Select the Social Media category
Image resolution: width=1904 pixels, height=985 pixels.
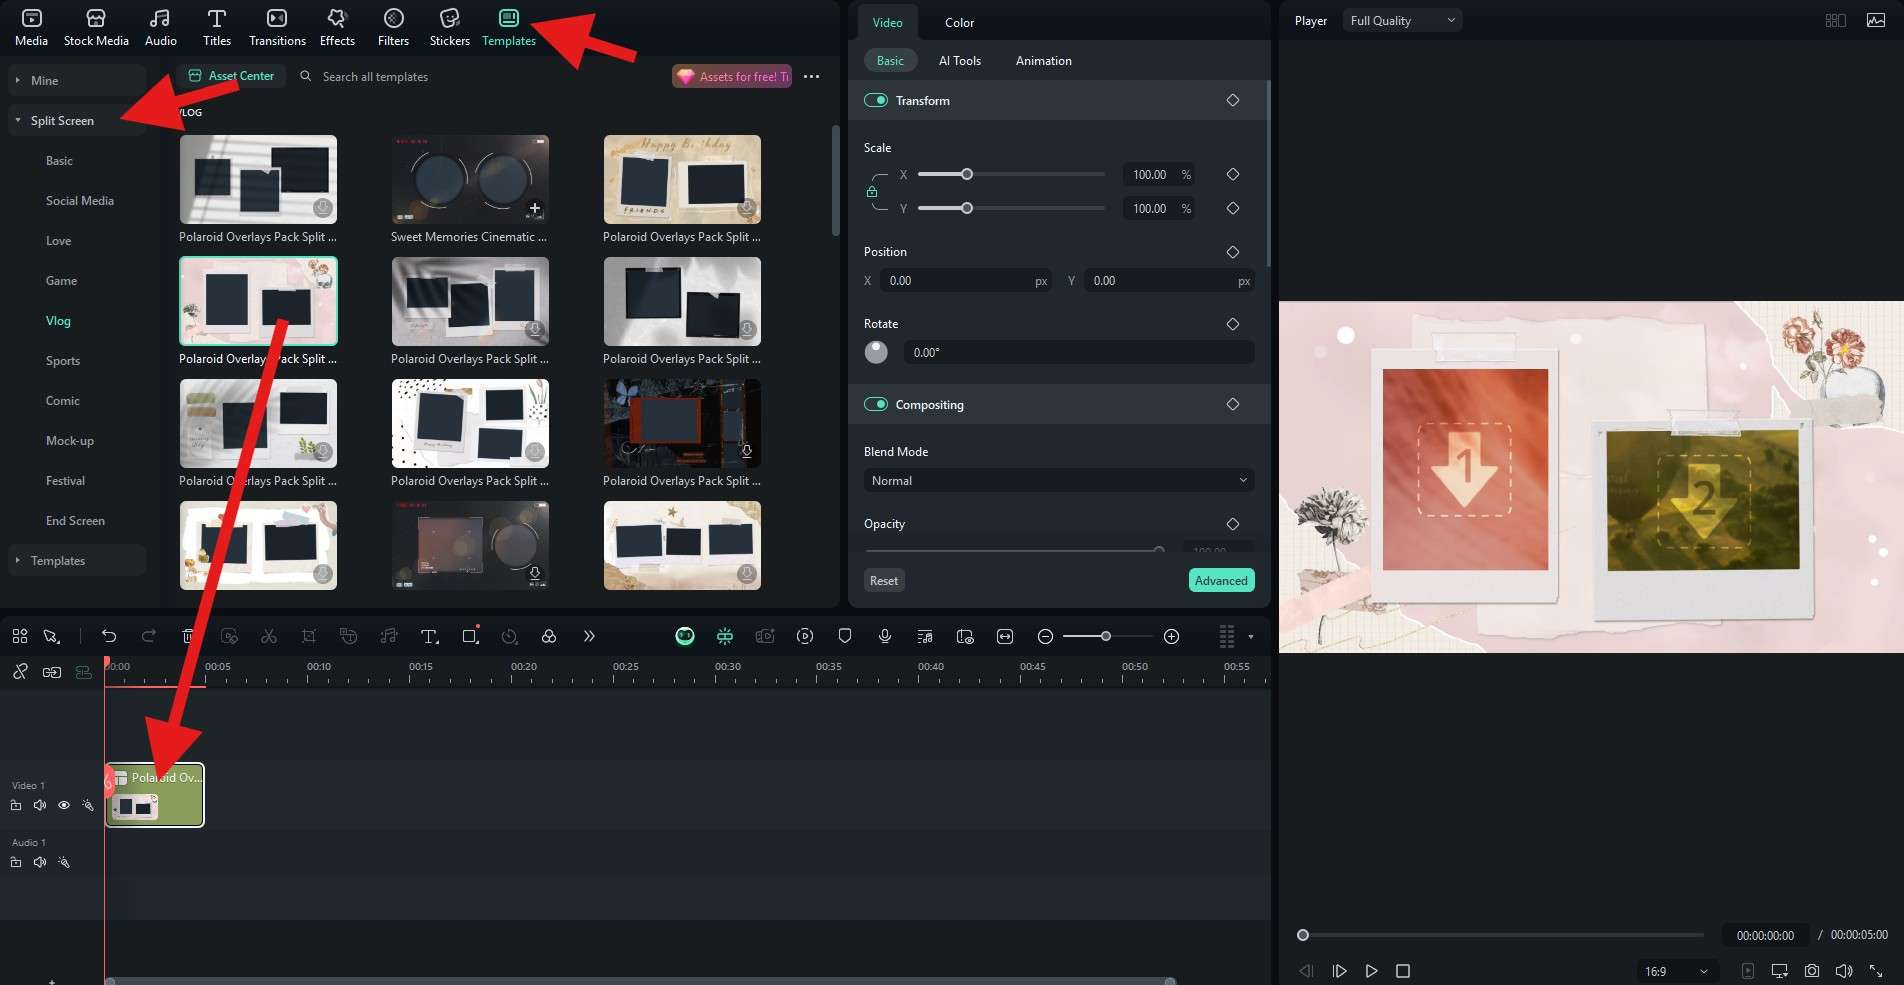pos(80,200)
